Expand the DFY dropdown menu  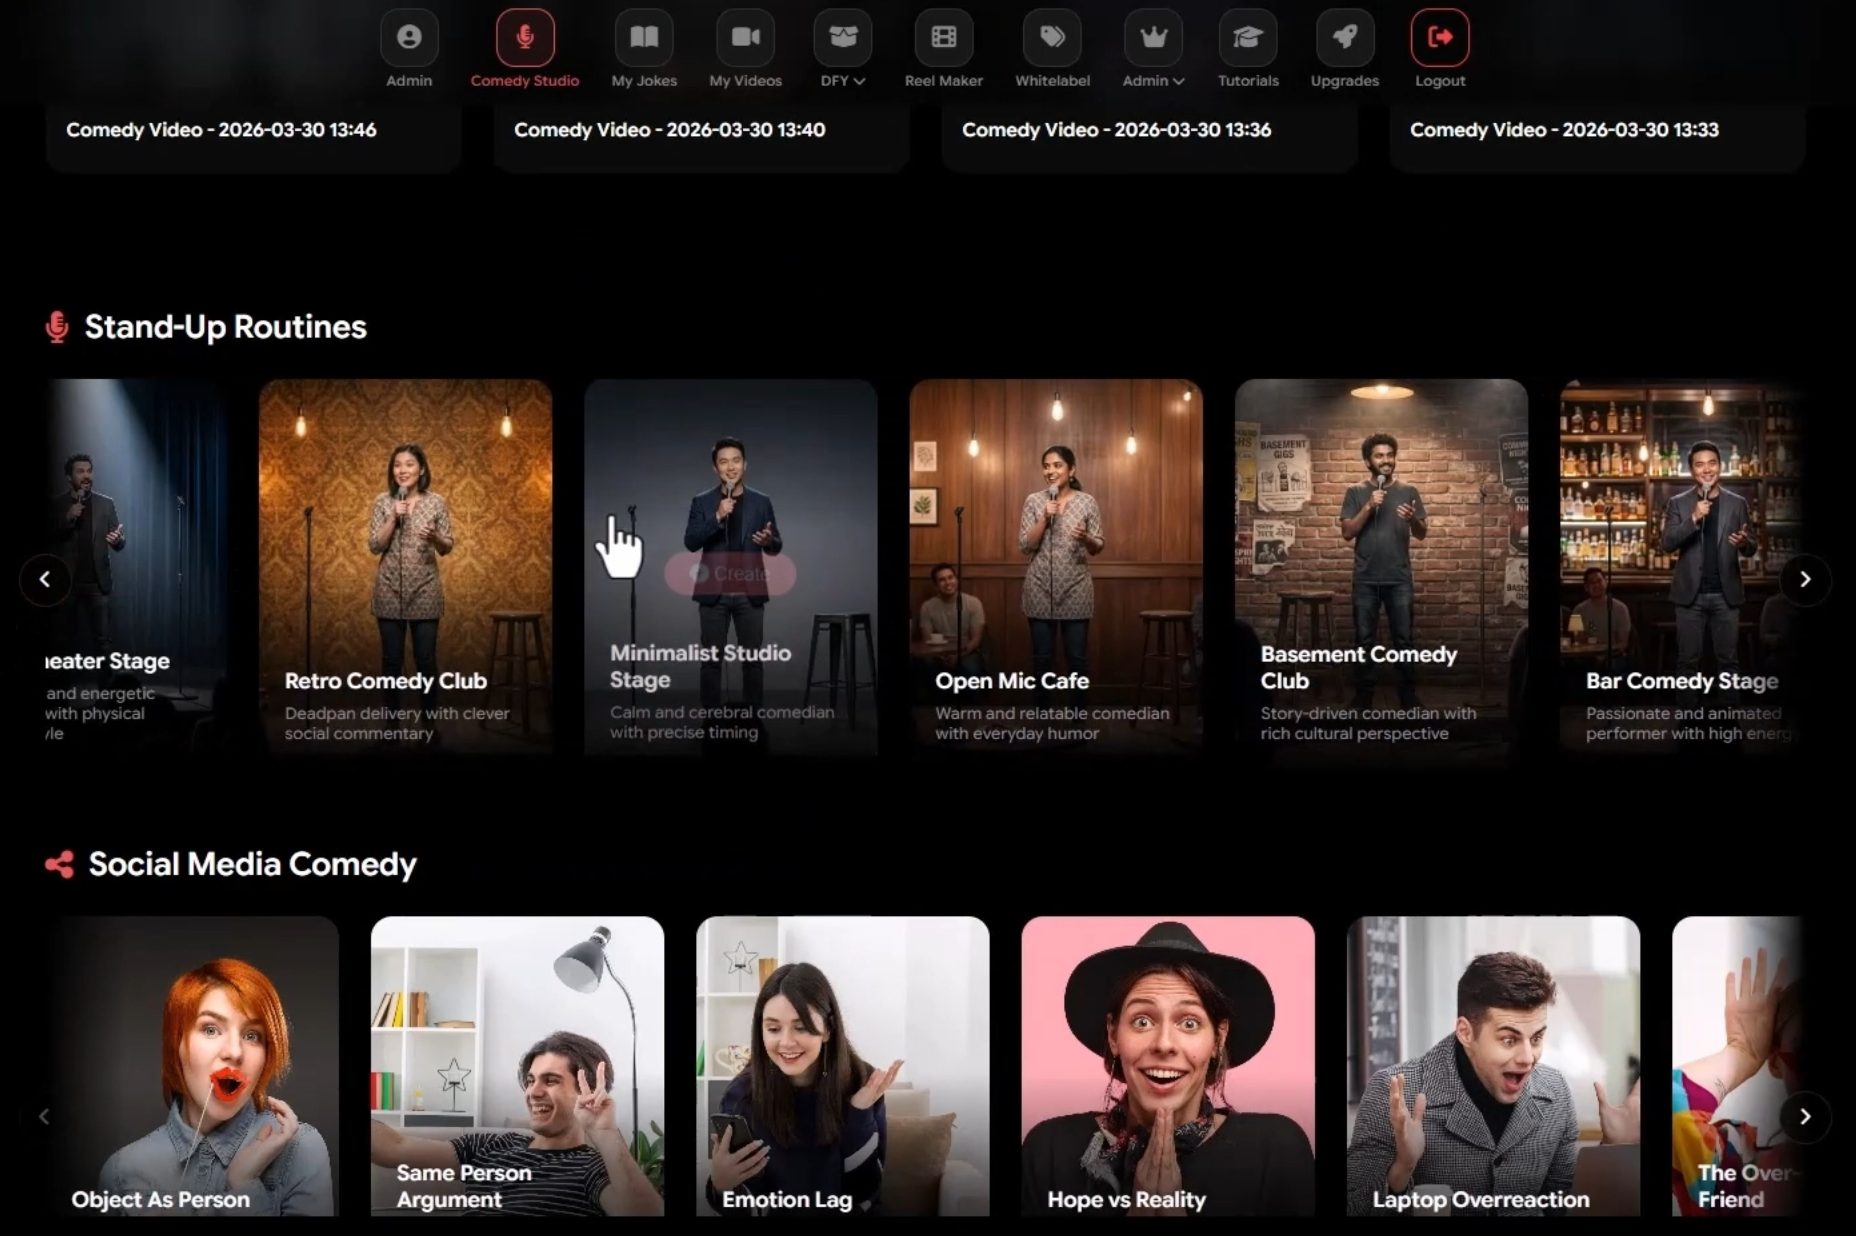pos(842,80)
